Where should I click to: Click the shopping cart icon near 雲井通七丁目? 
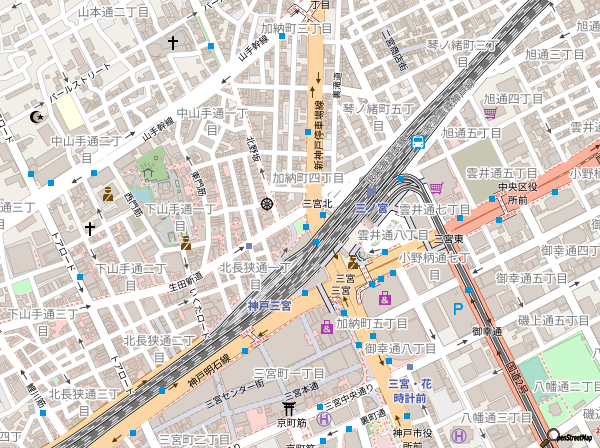[436, 188]
